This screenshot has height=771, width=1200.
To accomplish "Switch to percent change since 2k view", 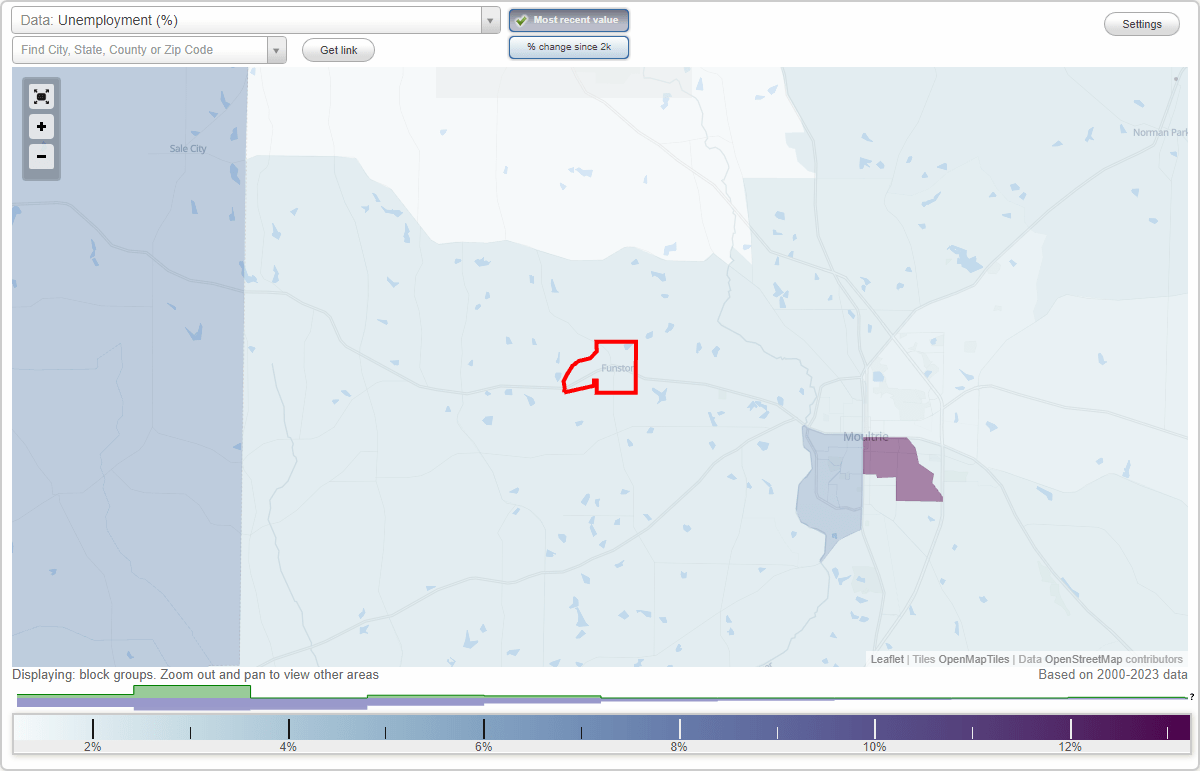I will pos(569,46).
